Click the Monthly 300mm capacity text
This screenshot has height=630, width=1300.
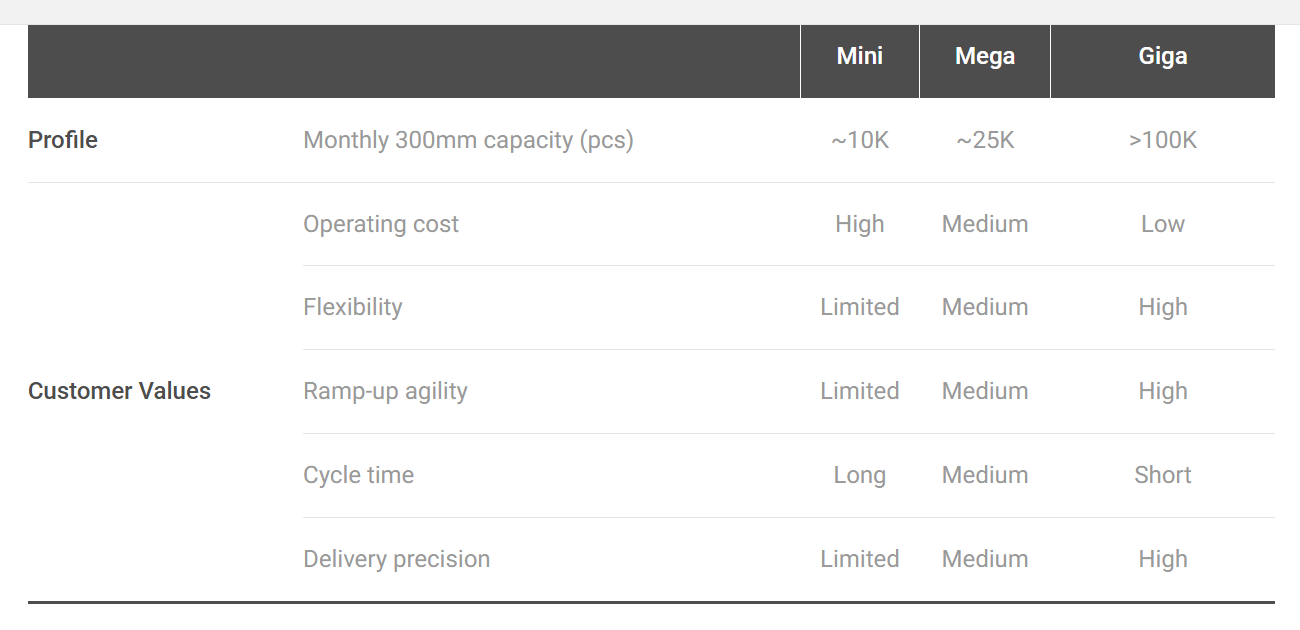(468, 140)
